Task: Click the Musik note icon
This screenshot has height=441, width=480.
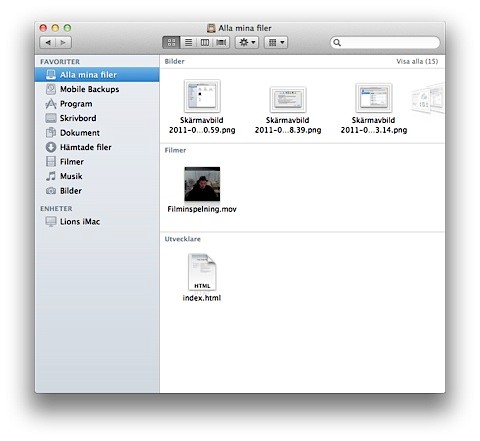Action: coord(51,176)
